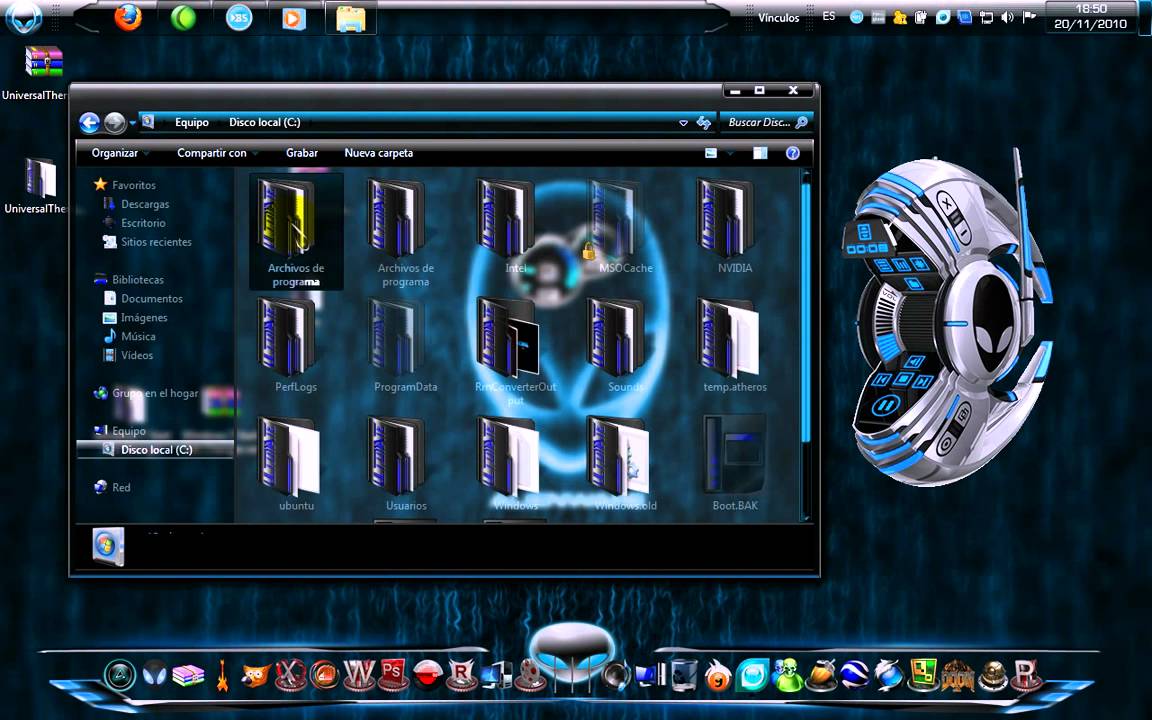
Task: Open the volume icon in system tray
Action: (1007, 17)
